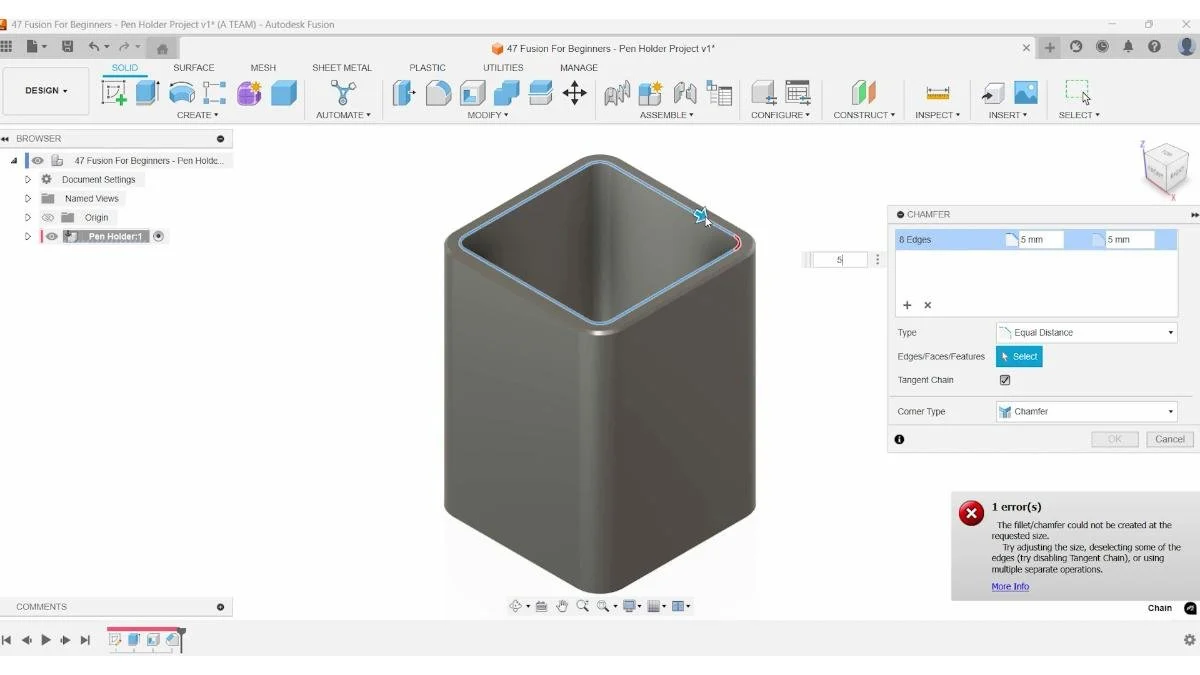
Task: Select the 8 Edges row
Action: 1036,240
